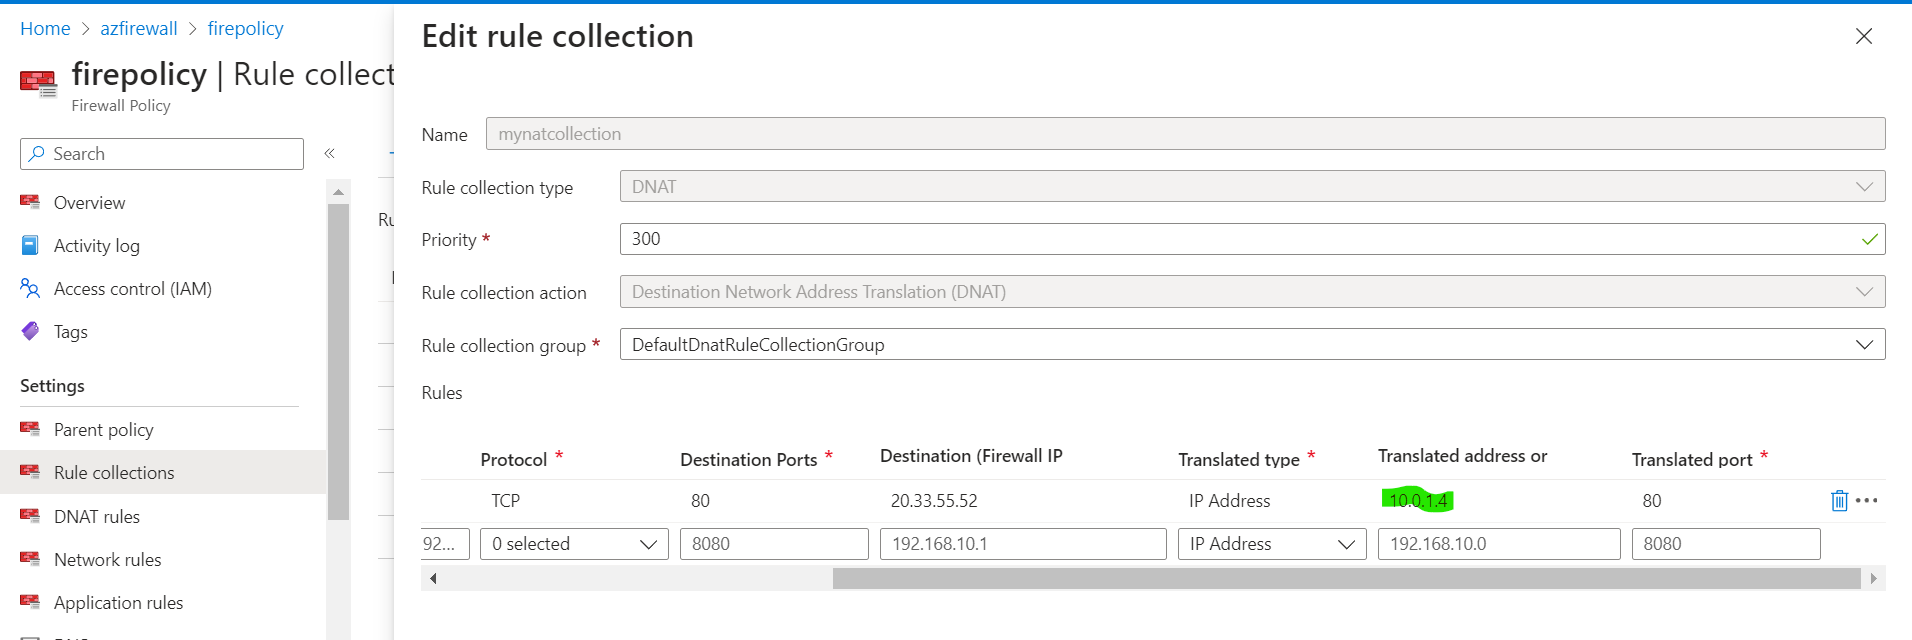Viewport: 1912px width, 640px height.
Task: Click the firepolicy firewall icon in header
Action: tap(38, 83)
